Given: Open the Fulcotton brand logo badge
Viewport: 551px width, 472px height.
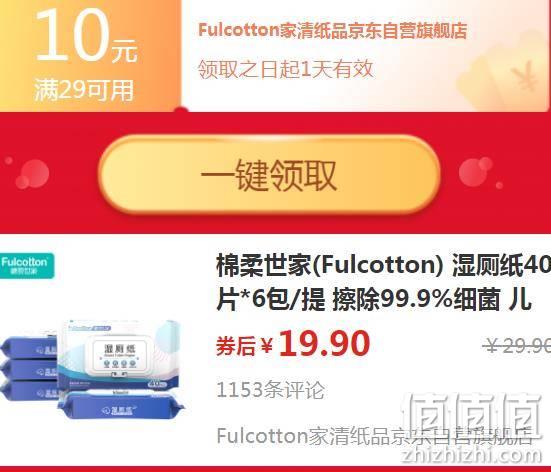Looking at the screenshot, I should click(x=27, y=266).
